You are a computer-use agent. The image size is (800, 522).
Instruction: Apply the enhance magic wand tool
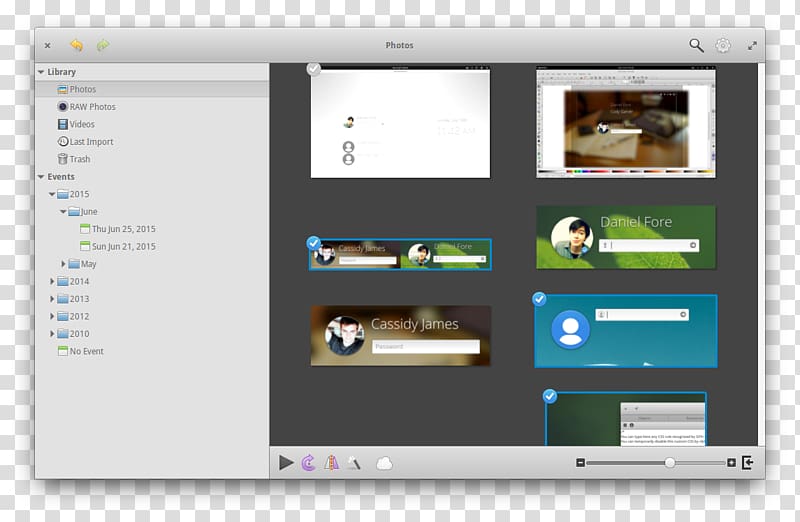click(x=354, y=463)
